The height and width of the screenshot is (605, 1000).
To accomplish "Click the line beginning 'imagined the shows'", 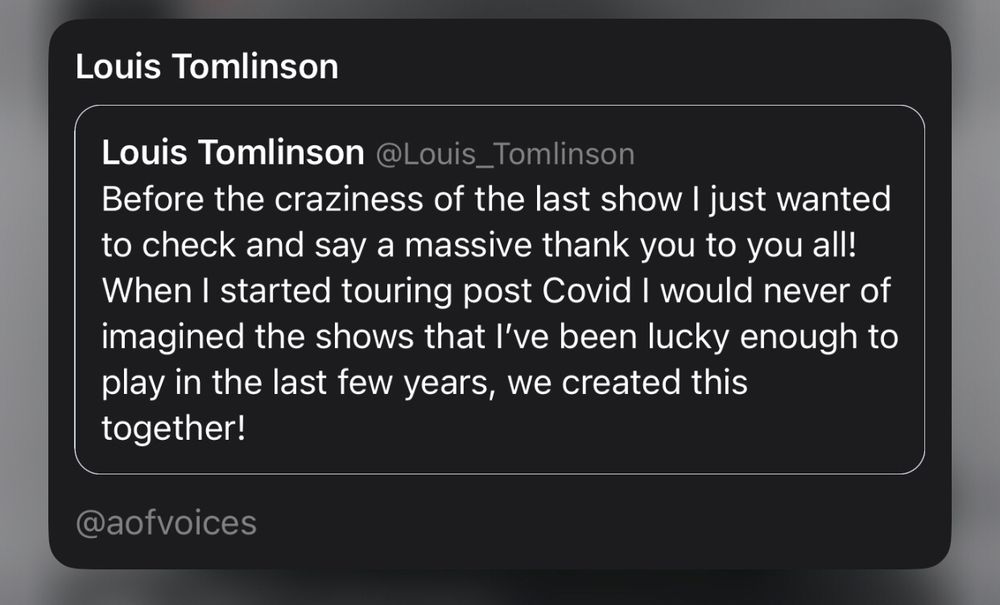I will coord(499,337).
